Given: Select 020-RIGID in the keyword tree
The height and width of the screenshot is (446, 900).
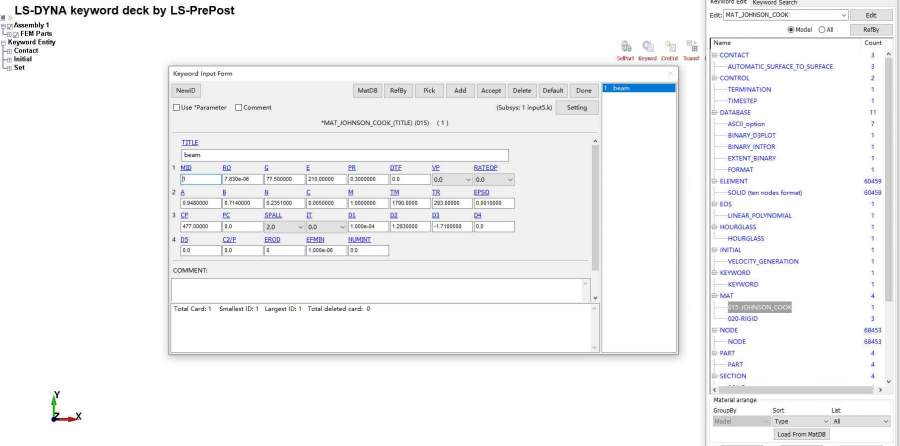Looking at the screenshot, I should tap(745, 318).
